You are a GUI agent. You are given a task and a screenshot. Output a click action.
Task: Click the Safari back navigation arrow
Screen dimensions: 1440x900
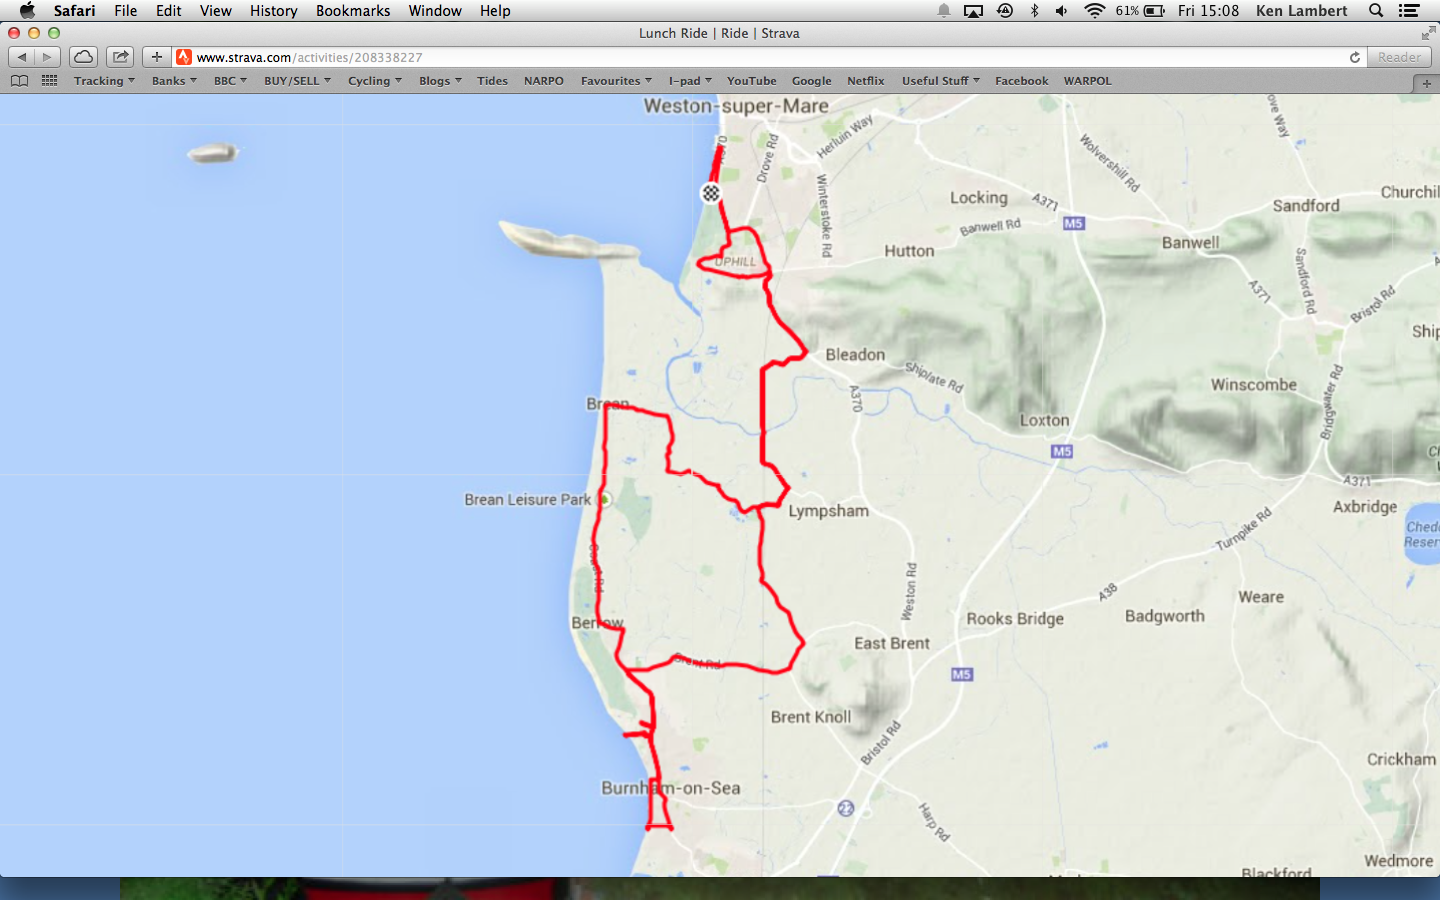pos(22,57)
